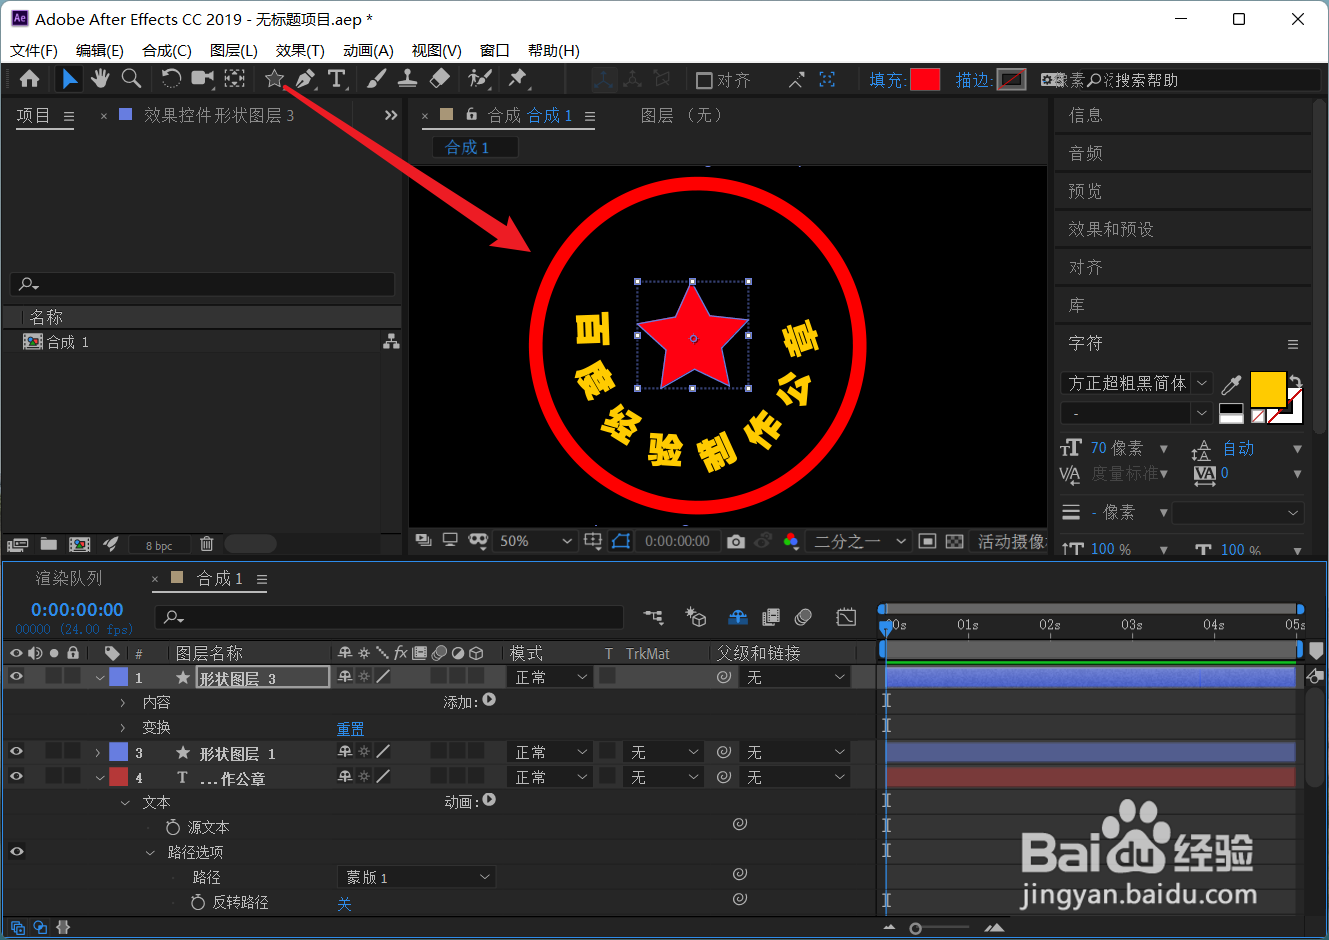The width and height of the screenshot is (1329, 940).
Task: Select the Eraser tool
Action: coord(440,79)
